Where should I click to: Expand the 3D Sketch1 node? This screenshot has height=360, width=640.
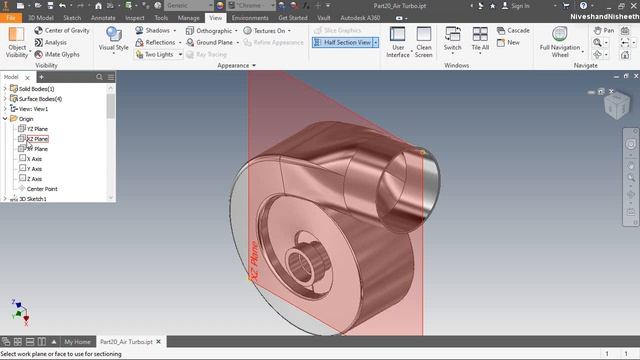[5, 199]
